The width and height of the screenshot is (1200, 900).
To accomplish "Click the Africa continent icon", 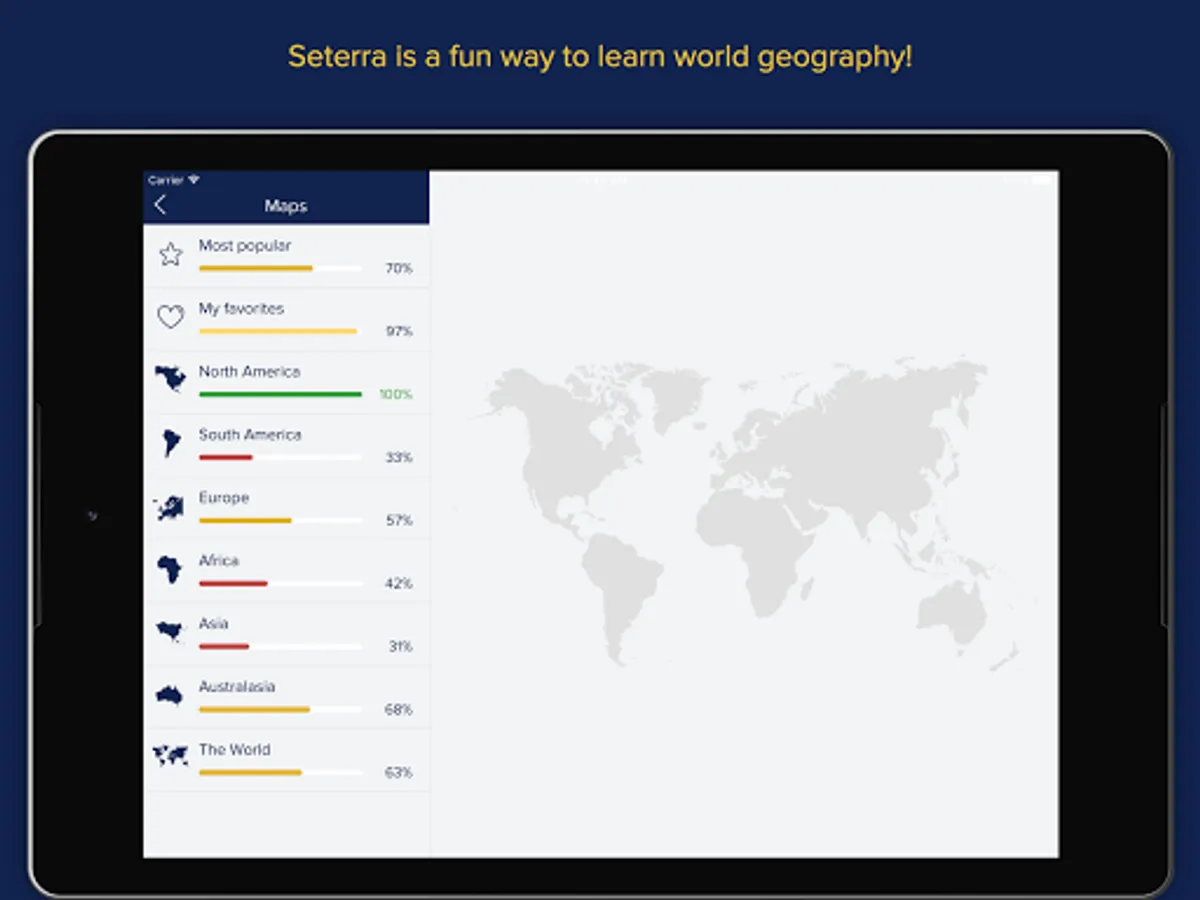I will click(x=171, y=570).
